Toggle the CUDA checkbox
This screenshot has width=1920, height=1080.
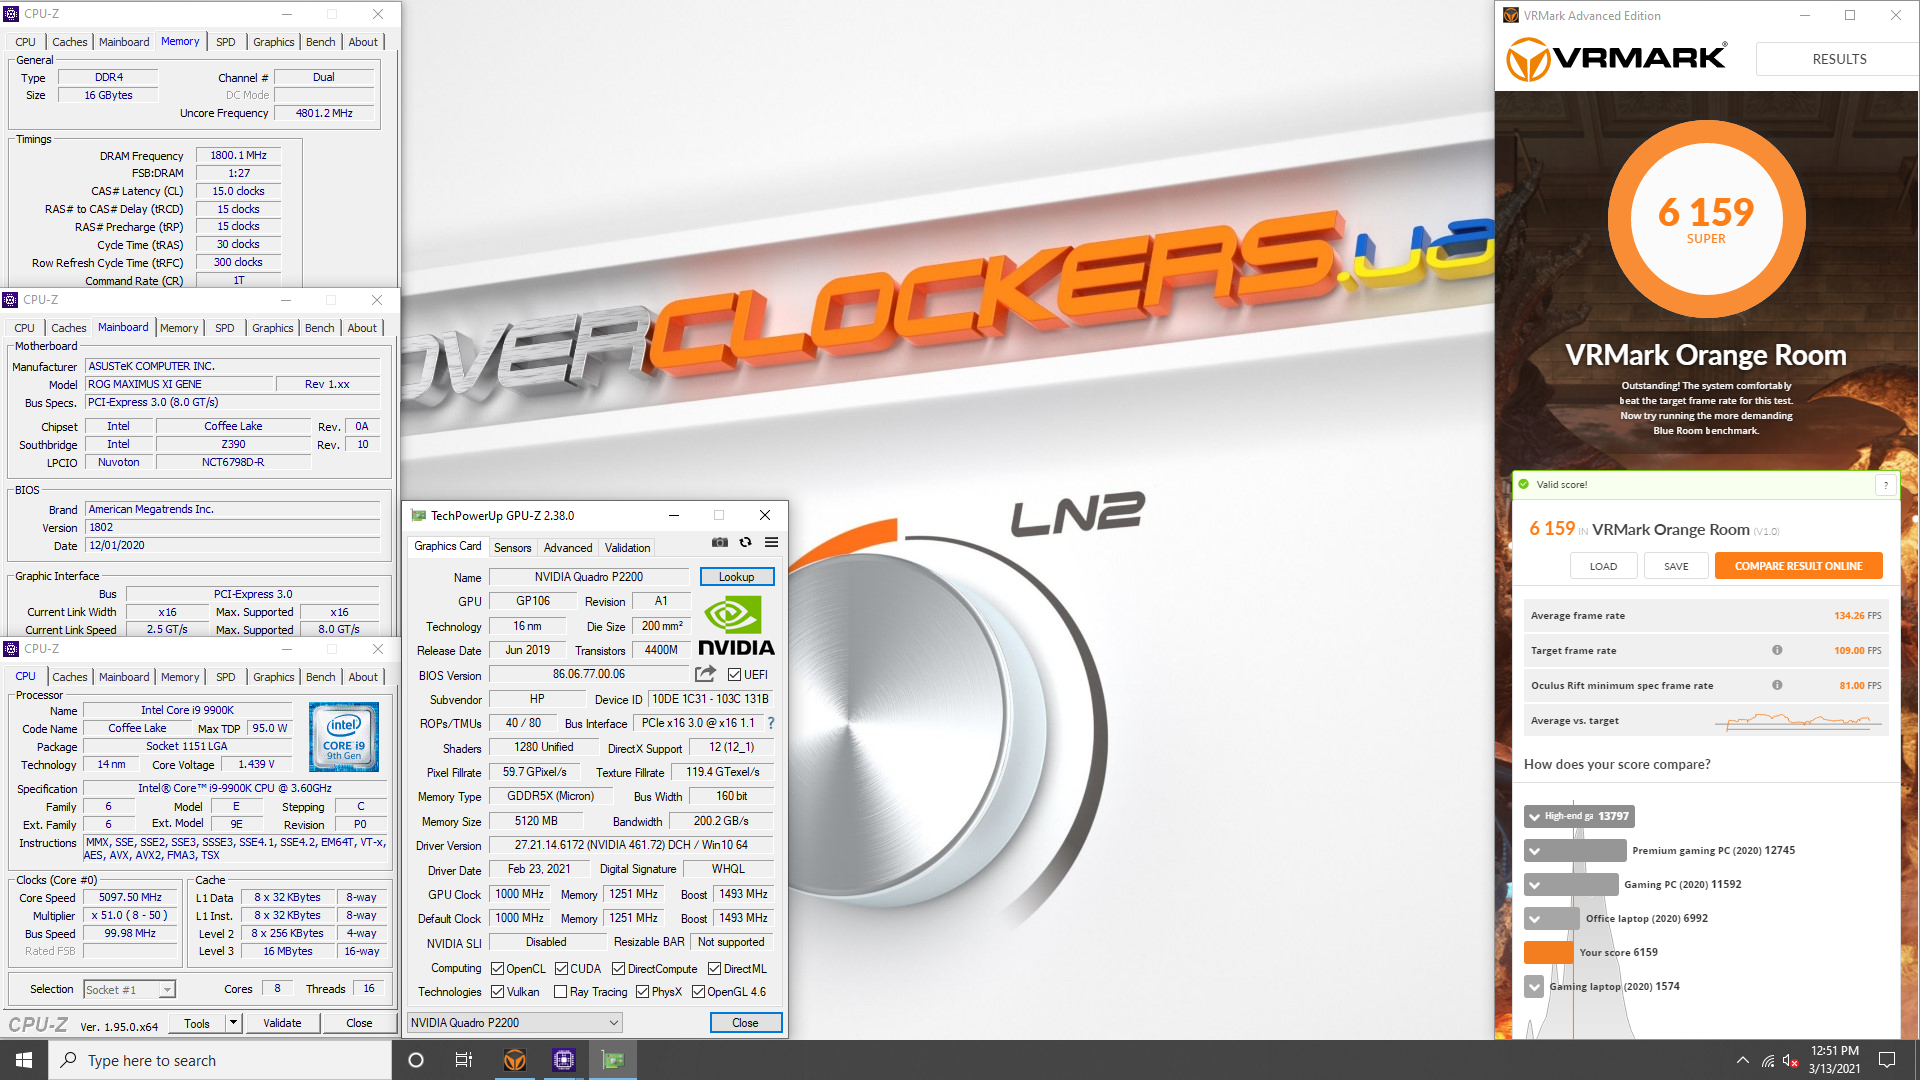pyautogui.click(x=561, y=968)
